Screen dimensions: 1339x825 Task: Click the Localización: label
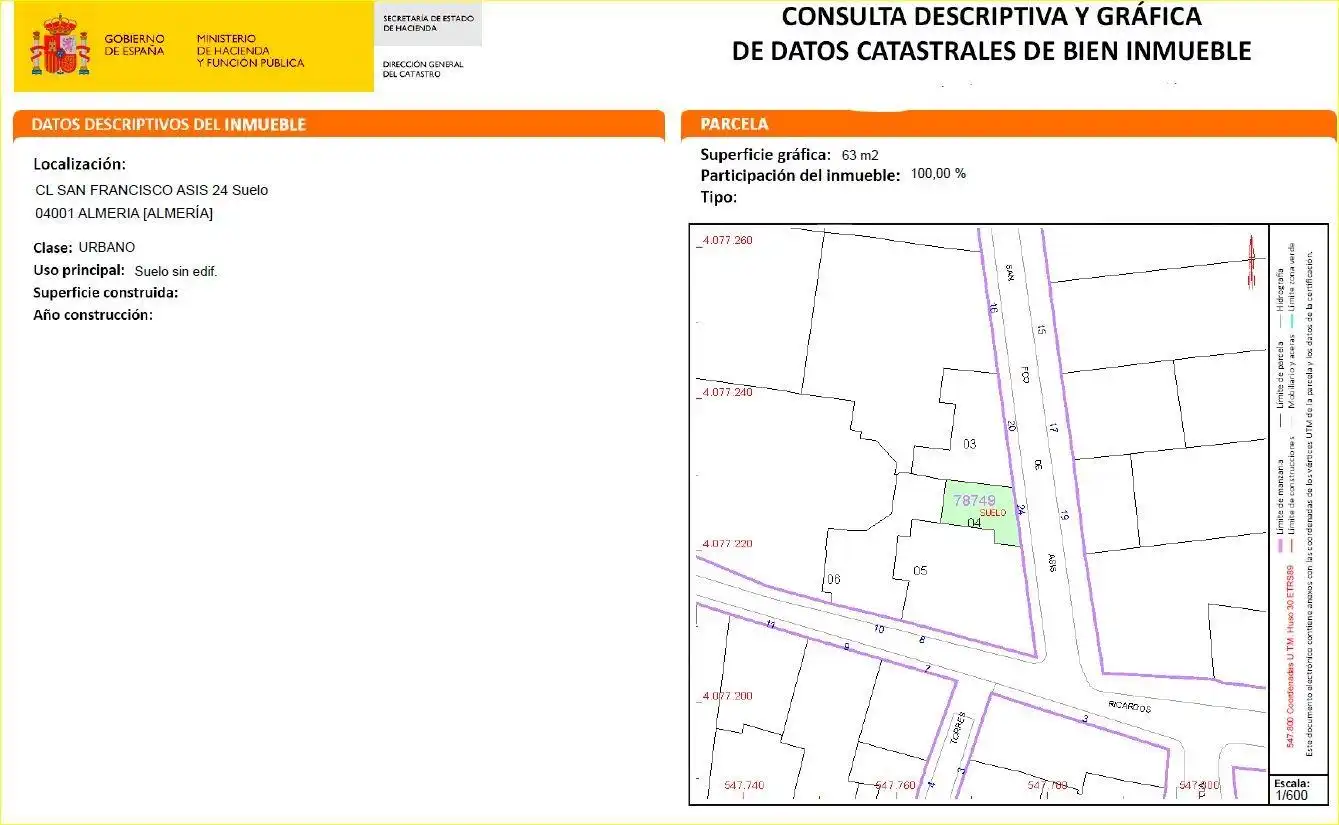(80, 164)
